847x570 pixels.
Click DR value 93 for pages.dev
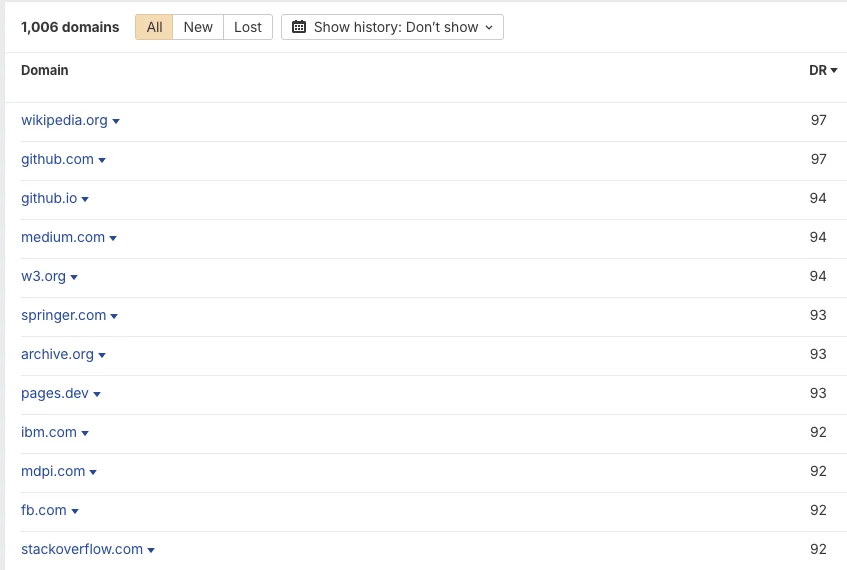pyautogui.click(x=818, y=393)
